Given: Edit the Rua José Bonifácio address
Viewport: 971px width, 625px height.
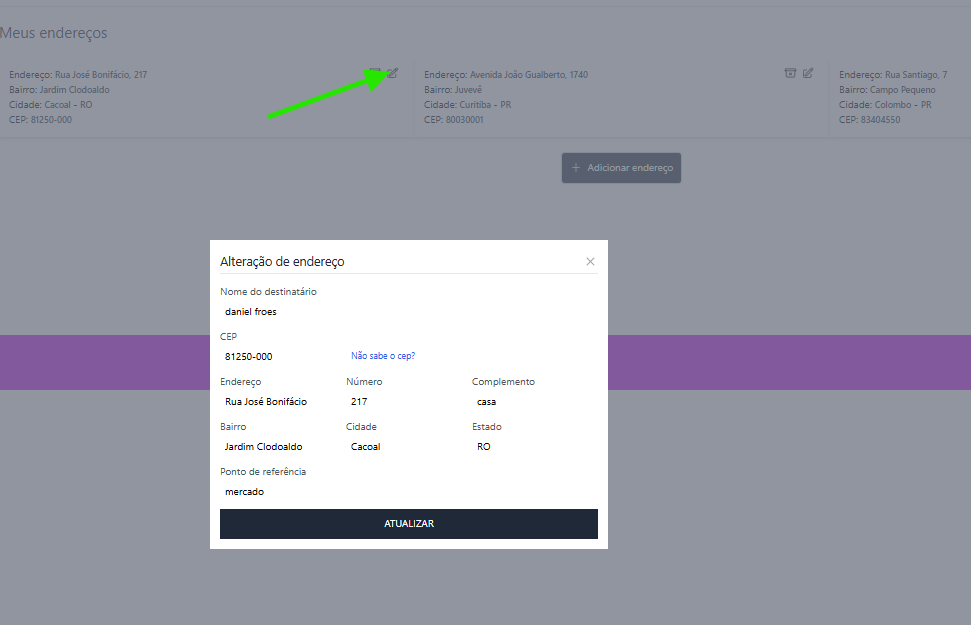Looking at the screenshot, I should pos(393,73).
